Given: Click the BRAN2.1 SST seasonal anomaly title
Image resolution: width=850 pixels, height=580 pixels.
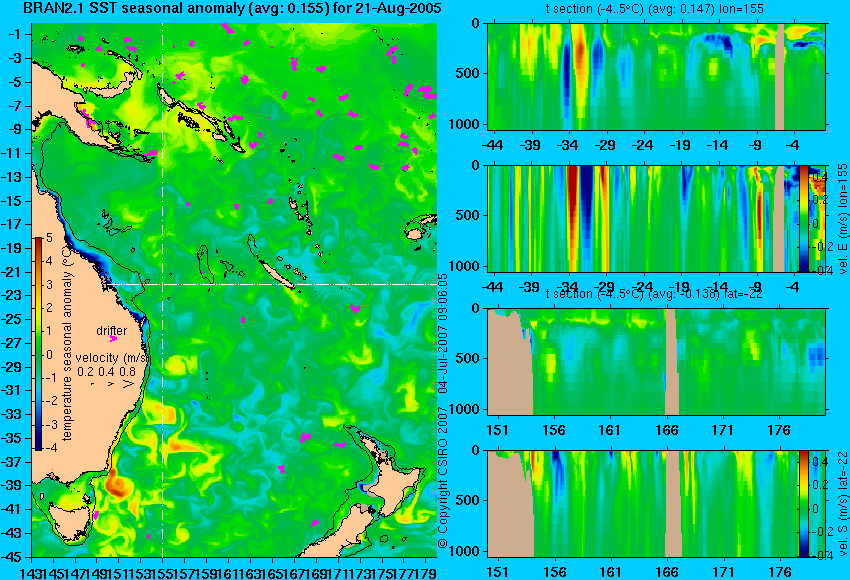Looking at the screenshot, I should click(232, 8).
